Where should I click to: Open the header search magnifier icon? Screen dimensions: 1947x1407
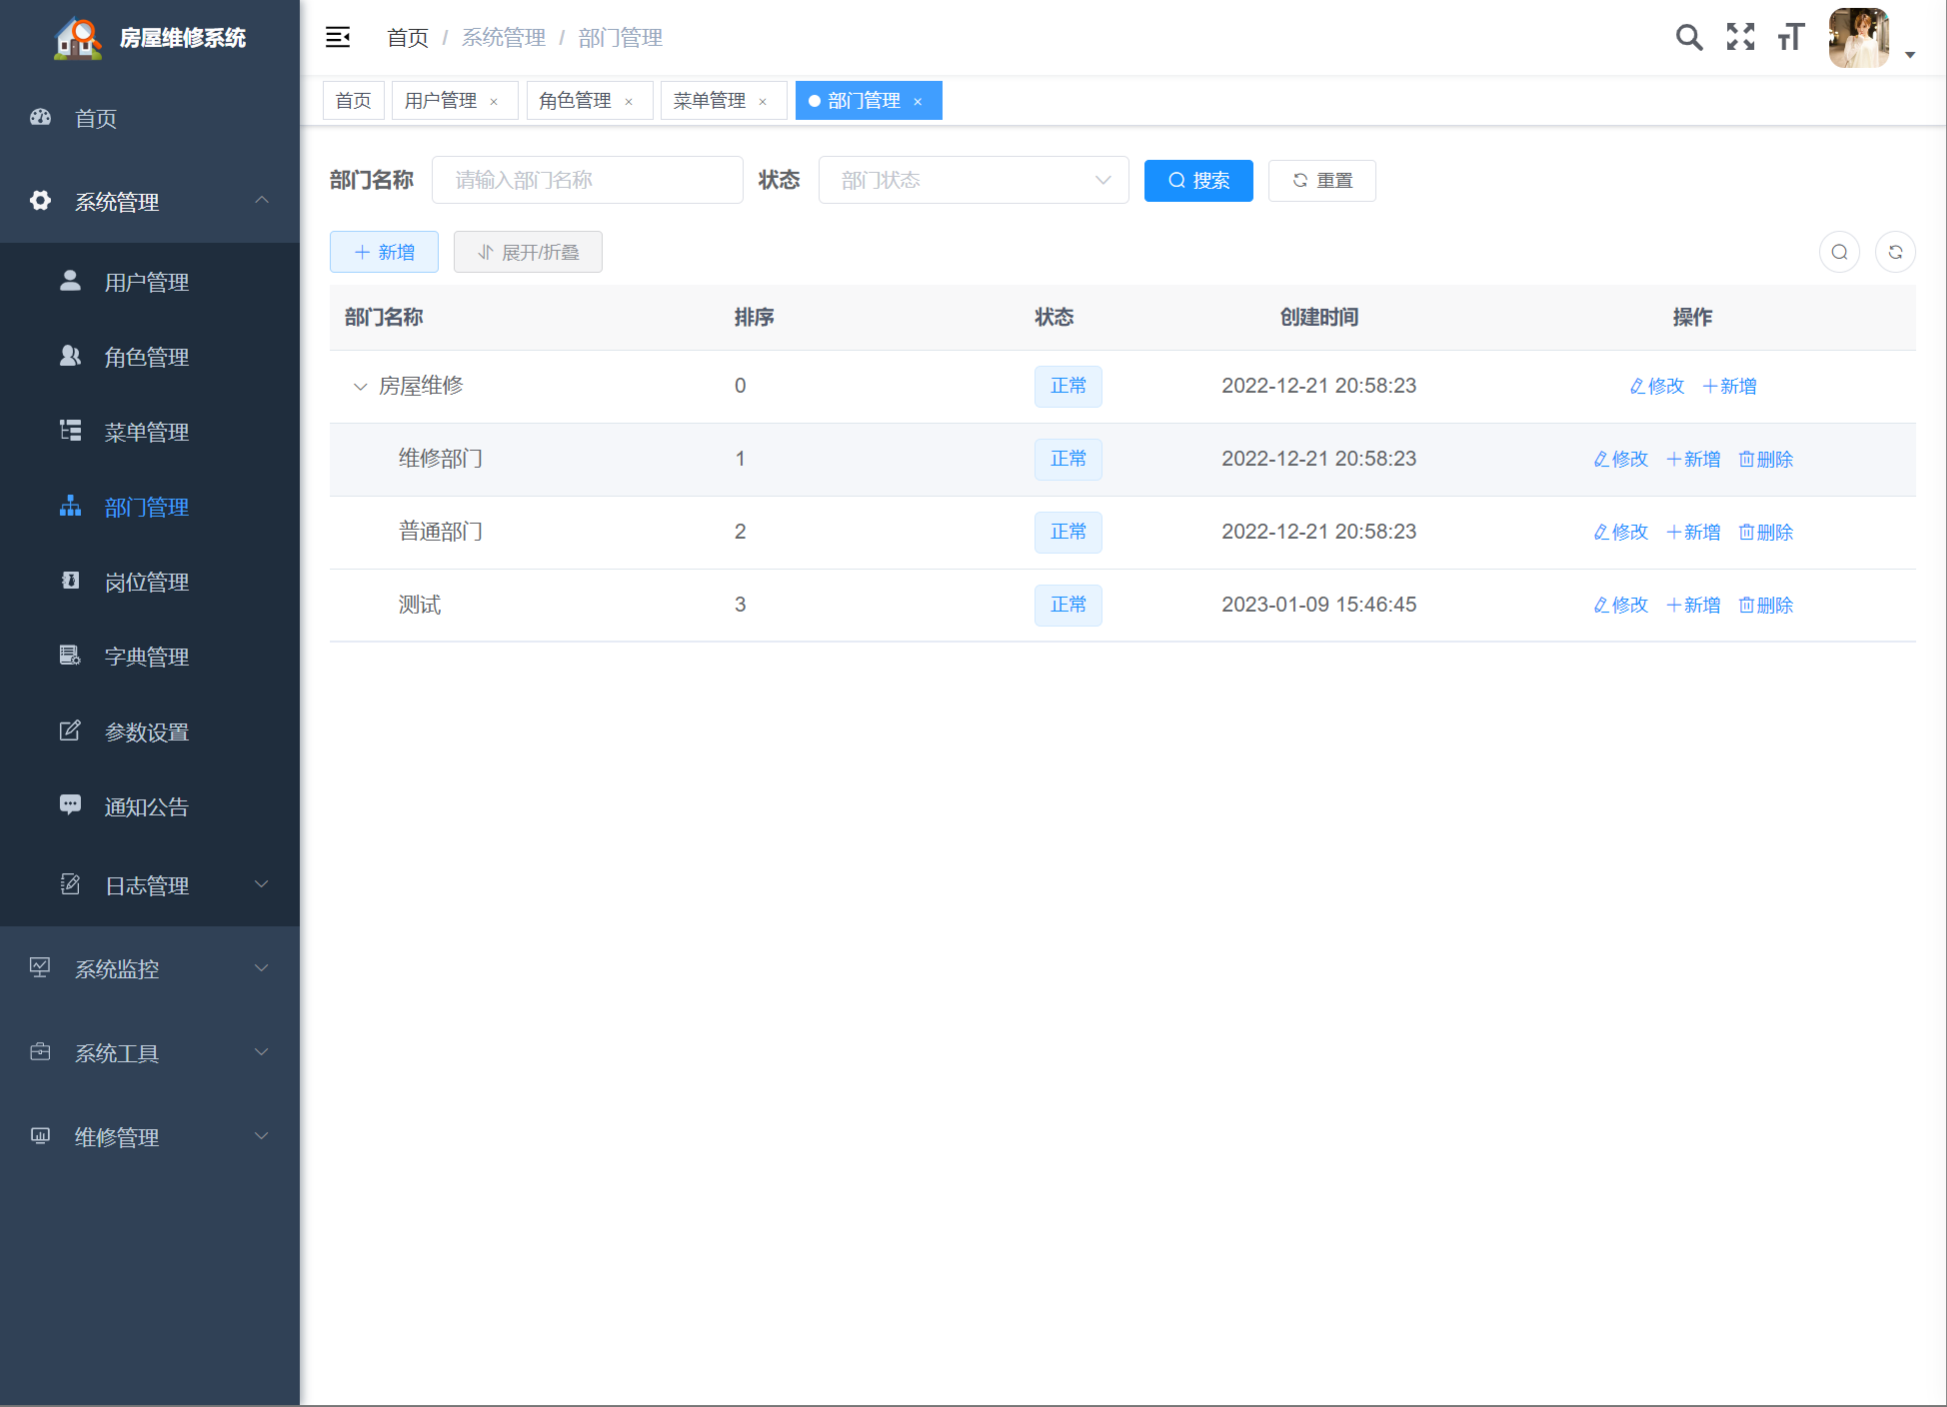coord(1688,37)
